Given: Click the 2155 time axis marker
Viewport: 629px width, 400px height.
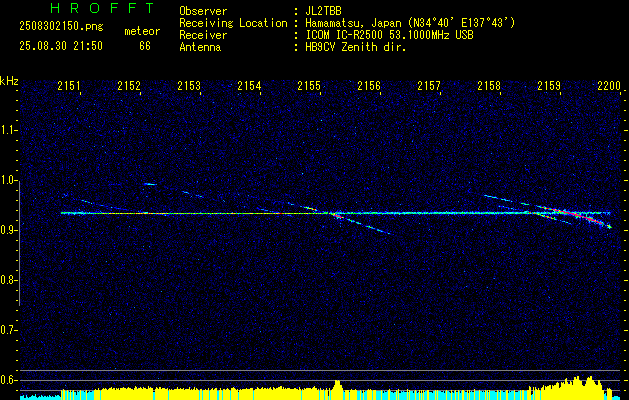Looking at the screenshot, I should (x=309, y=86).
